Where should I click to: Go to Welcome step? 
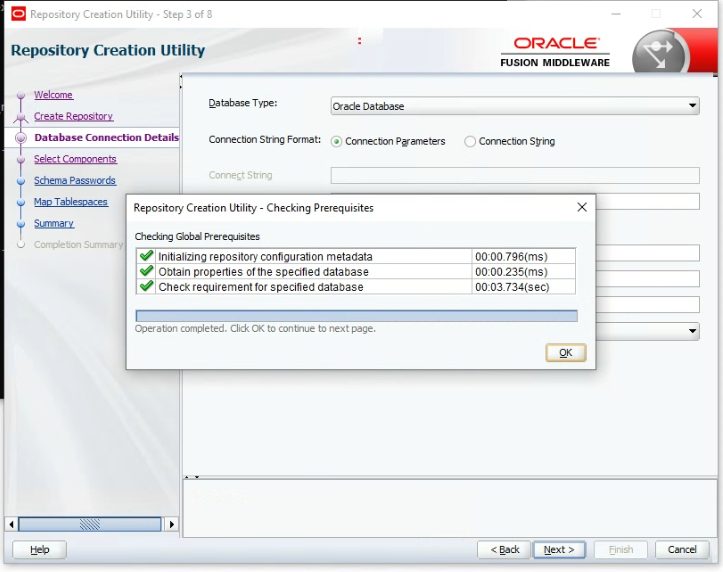[53, 94]
